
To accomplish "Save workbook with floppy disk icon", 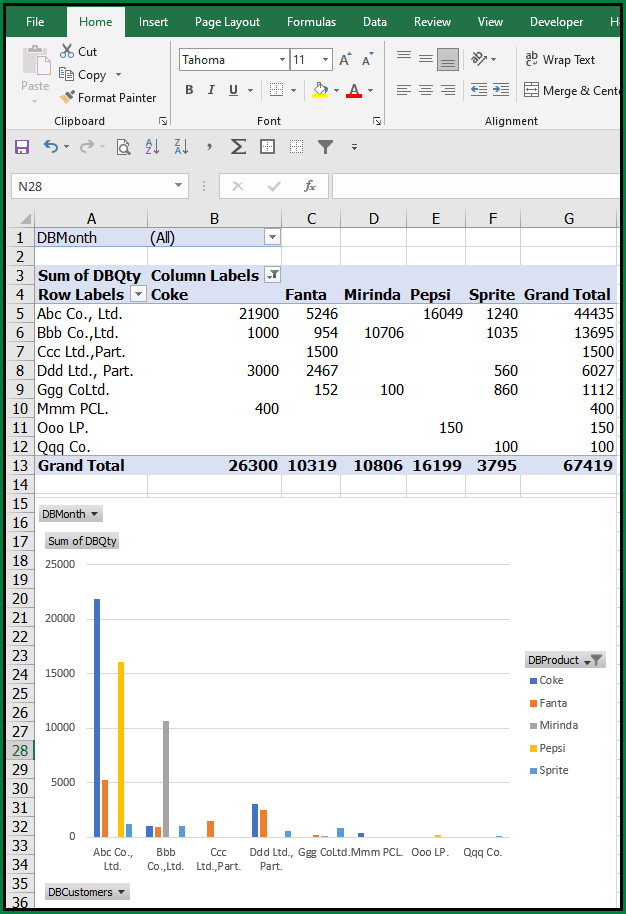I will click(x=22, y=147).
